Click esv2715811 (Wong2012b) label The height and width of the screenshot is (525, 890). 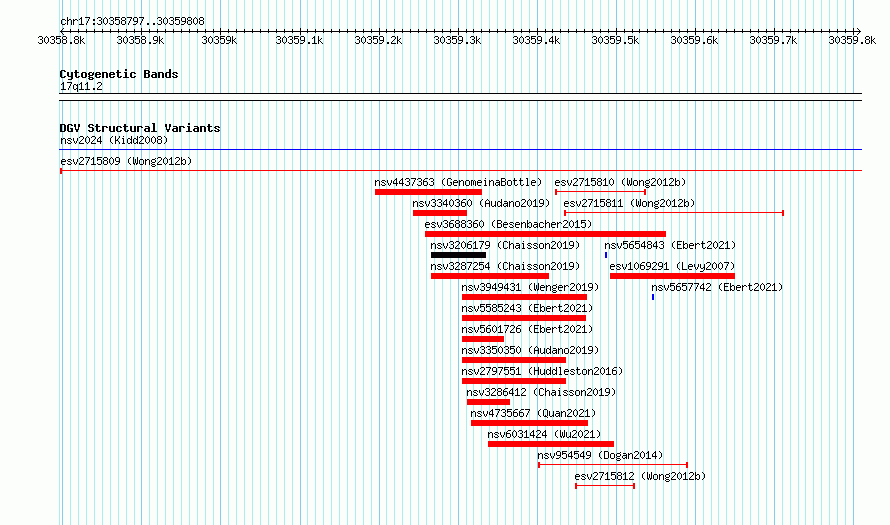[x=629, y=203]
